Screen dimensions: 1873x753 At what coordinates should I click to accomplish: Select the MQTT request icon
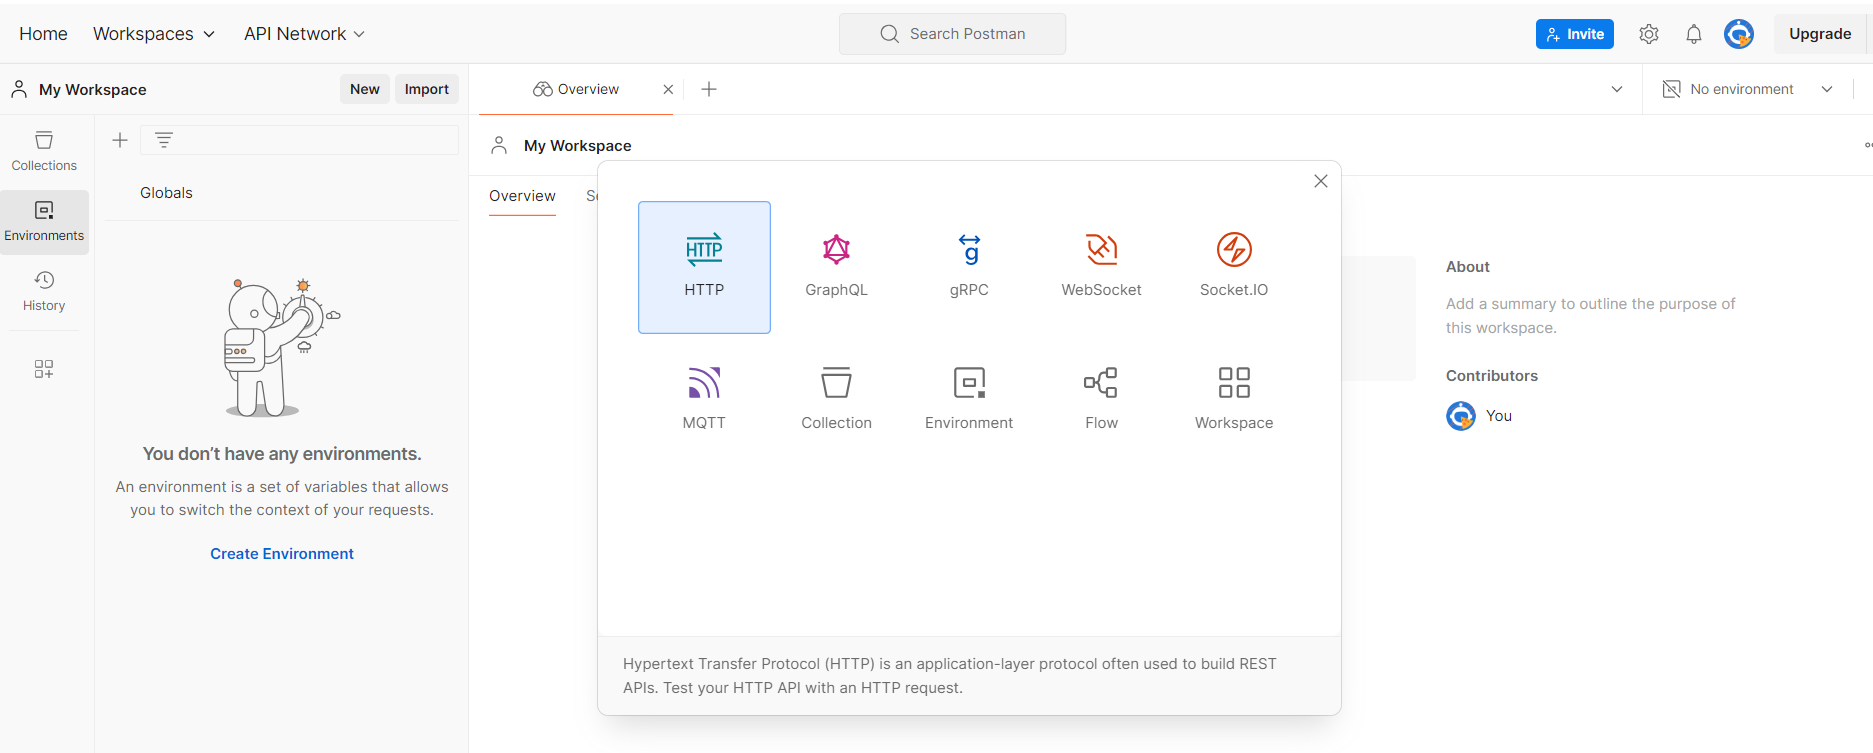(704, 383)
